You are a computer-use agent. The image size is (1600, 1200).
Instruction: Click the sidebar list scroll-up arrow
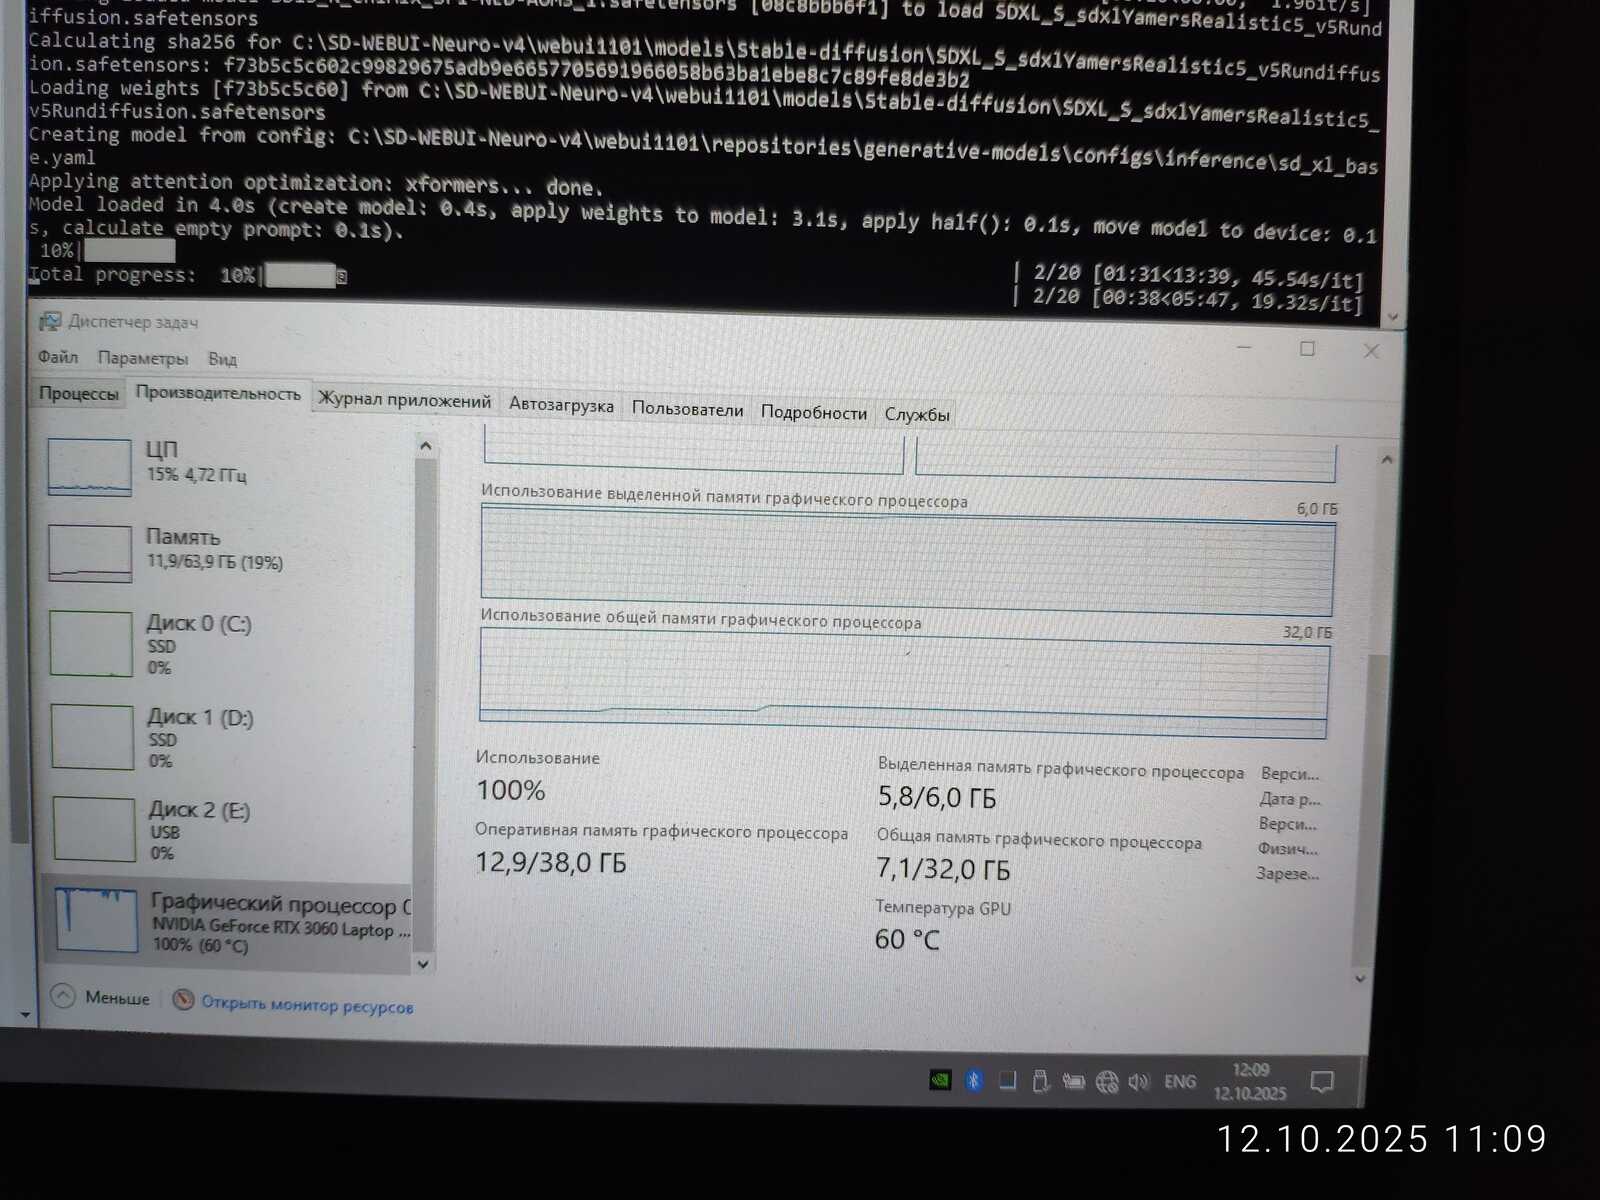[425, 446]
